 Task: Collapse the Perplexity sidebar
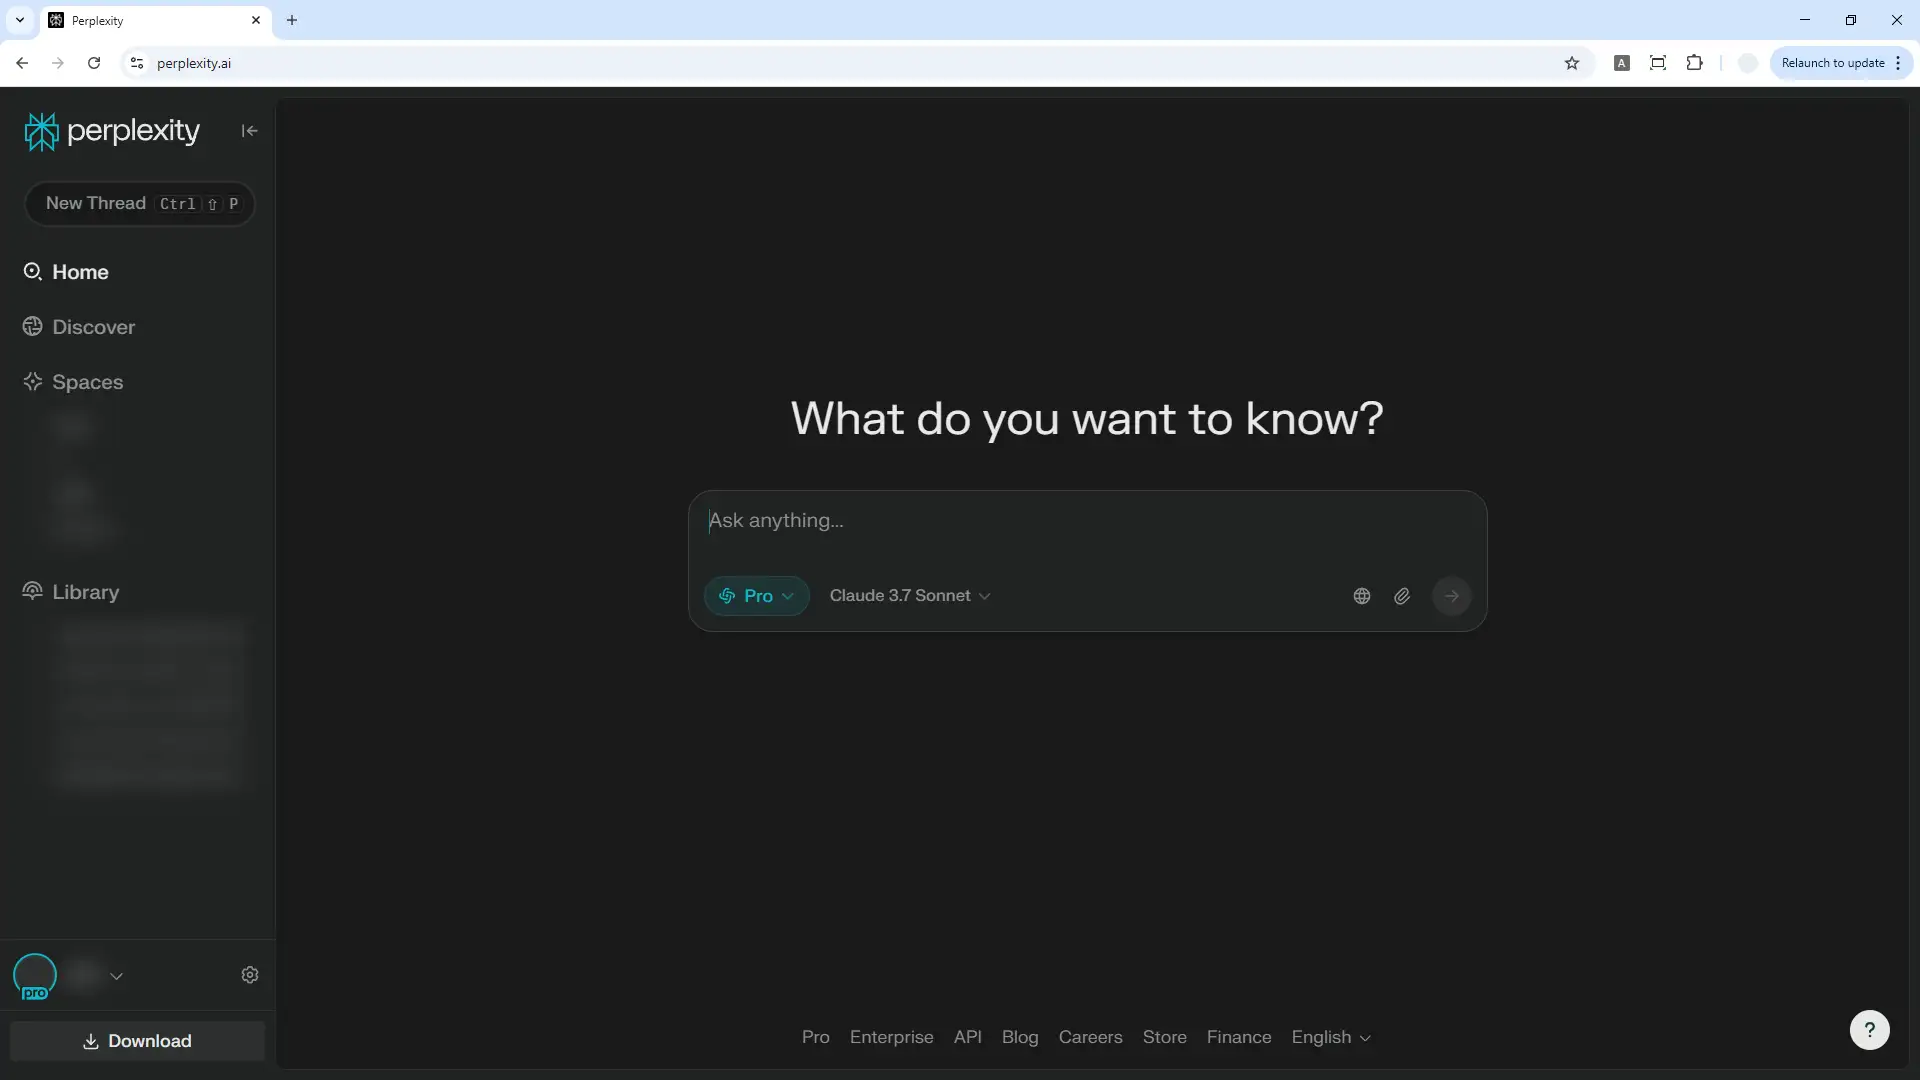[x=249, y=131]
